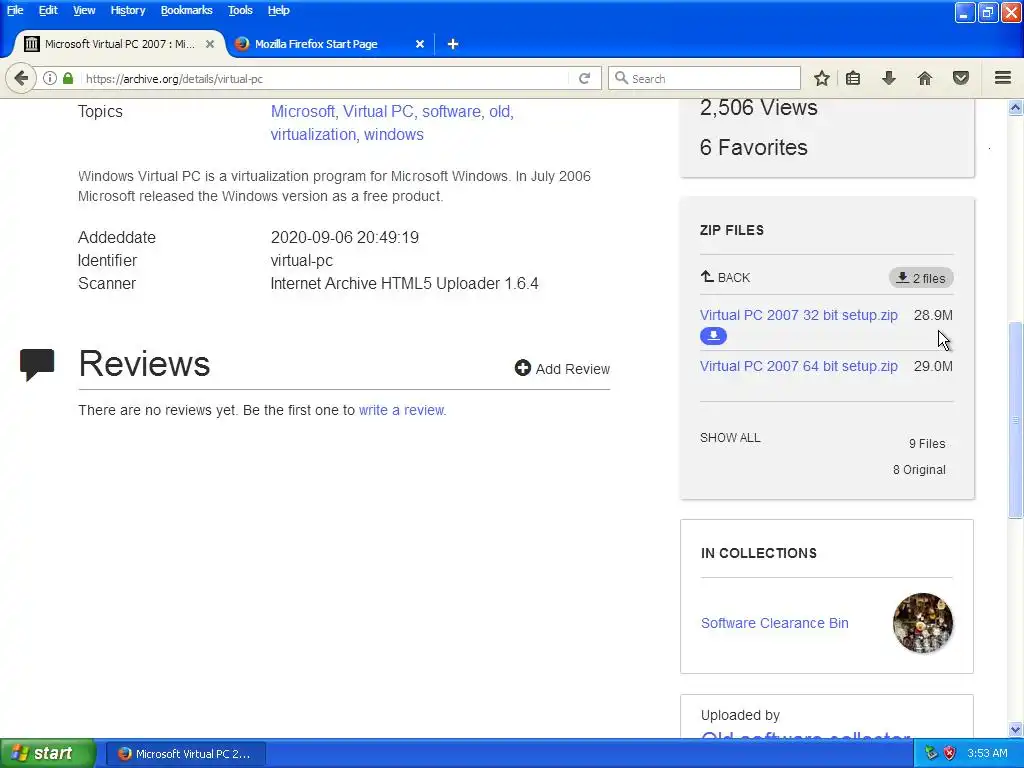
Task: Open the History menu
Action: pyautogui.click(x=127, y=10)
